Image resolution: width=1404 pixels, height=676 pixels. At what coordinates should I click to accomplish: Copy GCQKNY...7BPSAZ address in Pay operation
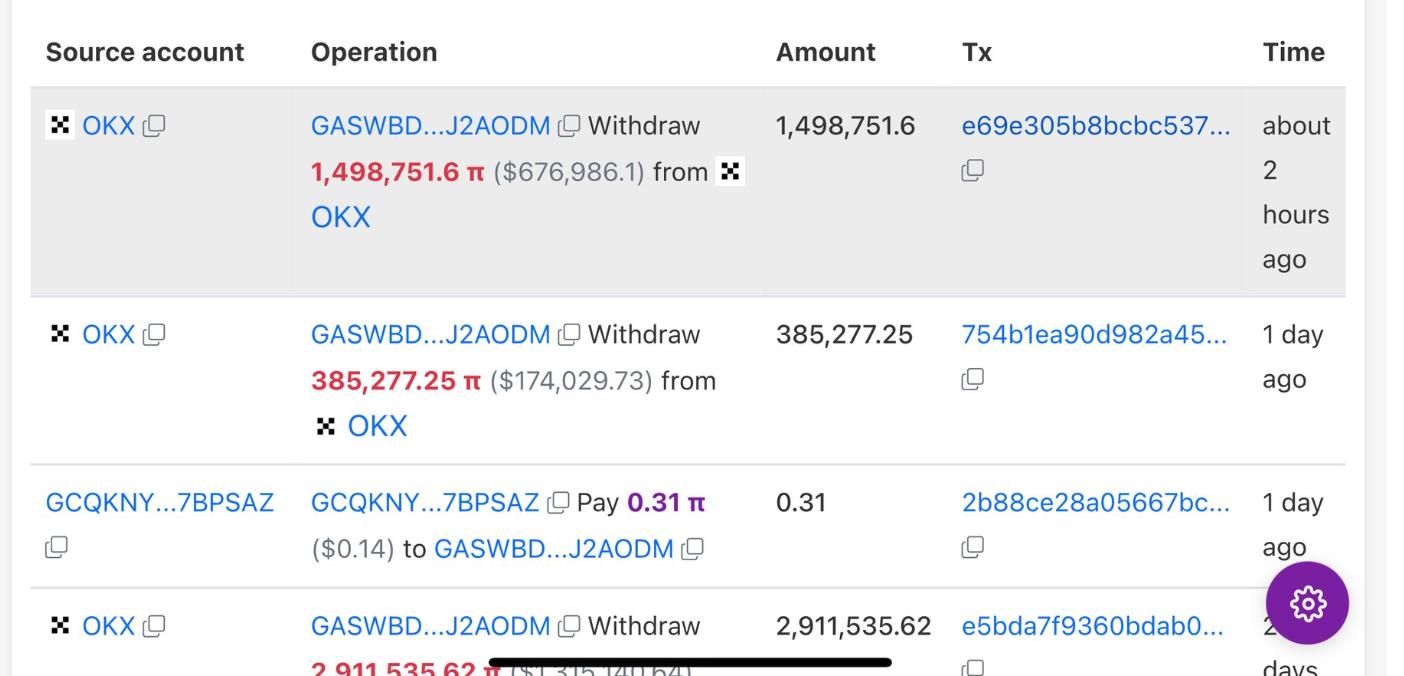click(x=559, y=502)
